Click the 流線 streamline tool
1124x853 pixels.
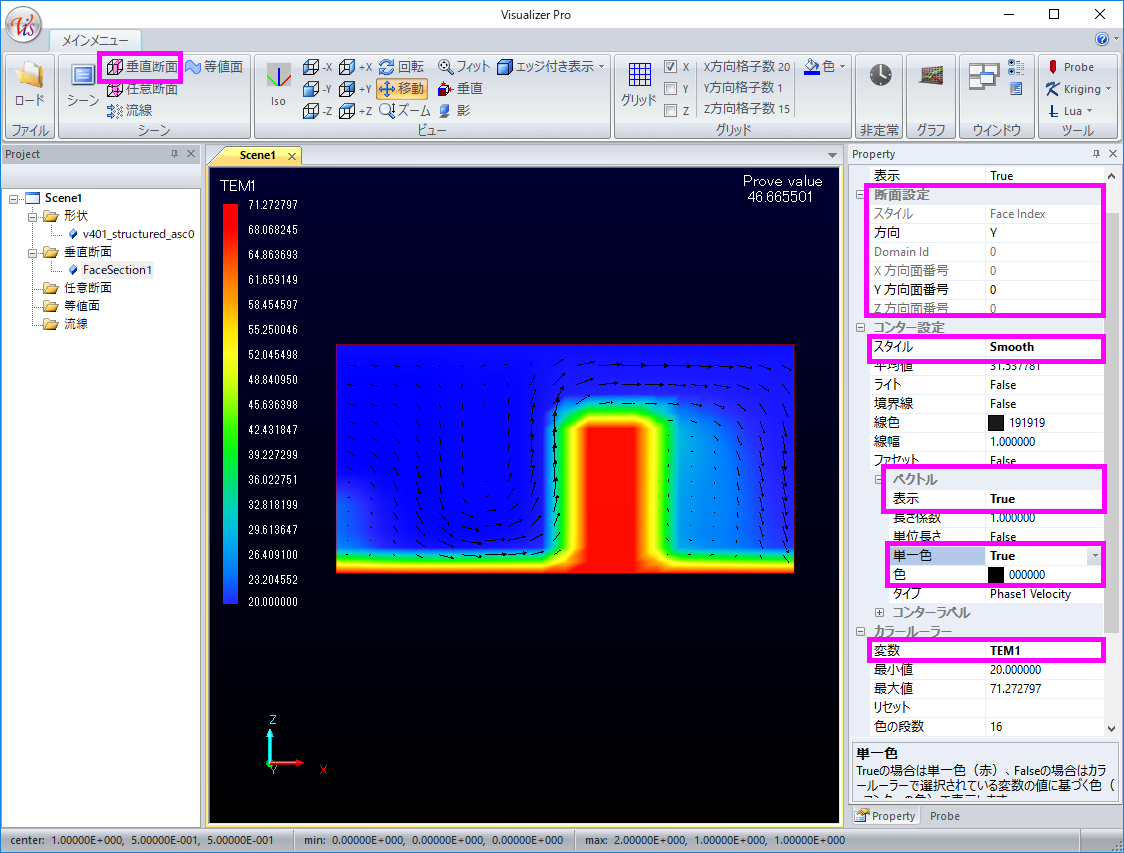click(129, 110)
